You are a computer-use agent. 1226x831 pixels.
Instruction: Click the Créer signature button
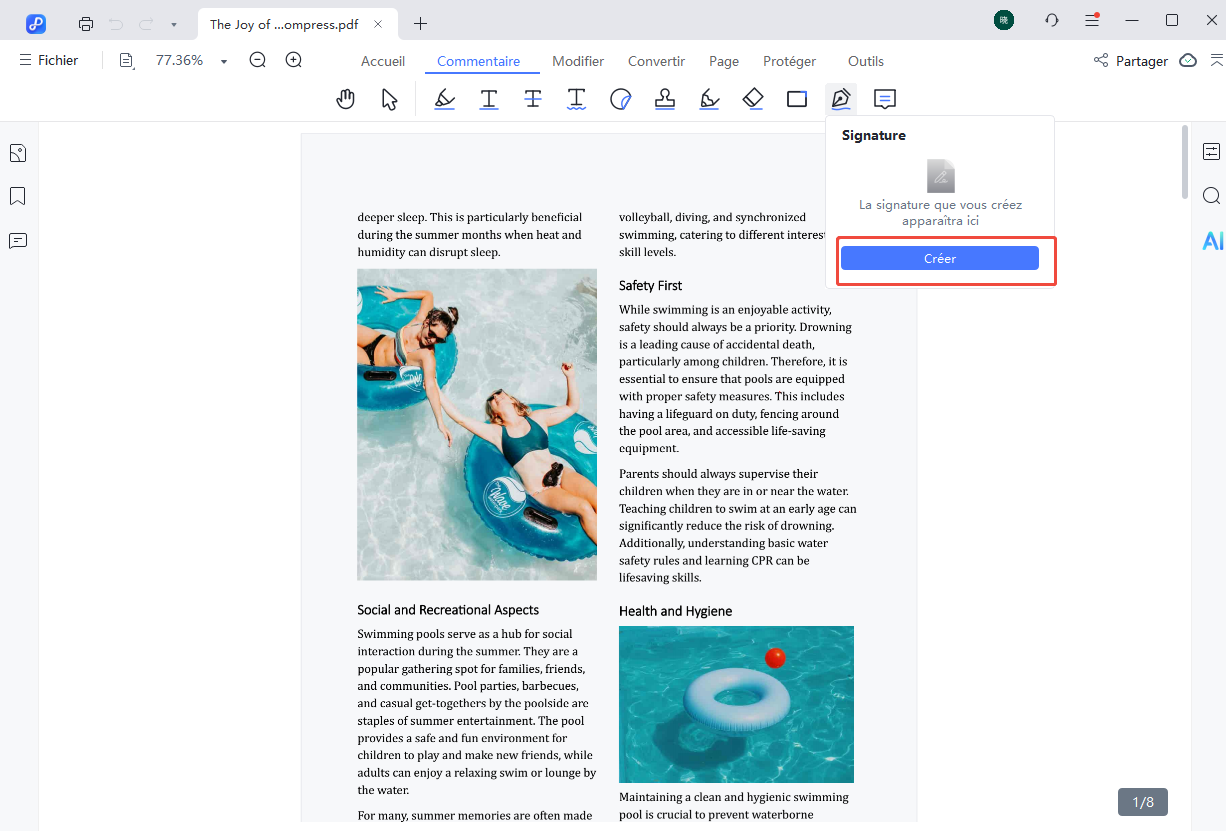point(939,259)
